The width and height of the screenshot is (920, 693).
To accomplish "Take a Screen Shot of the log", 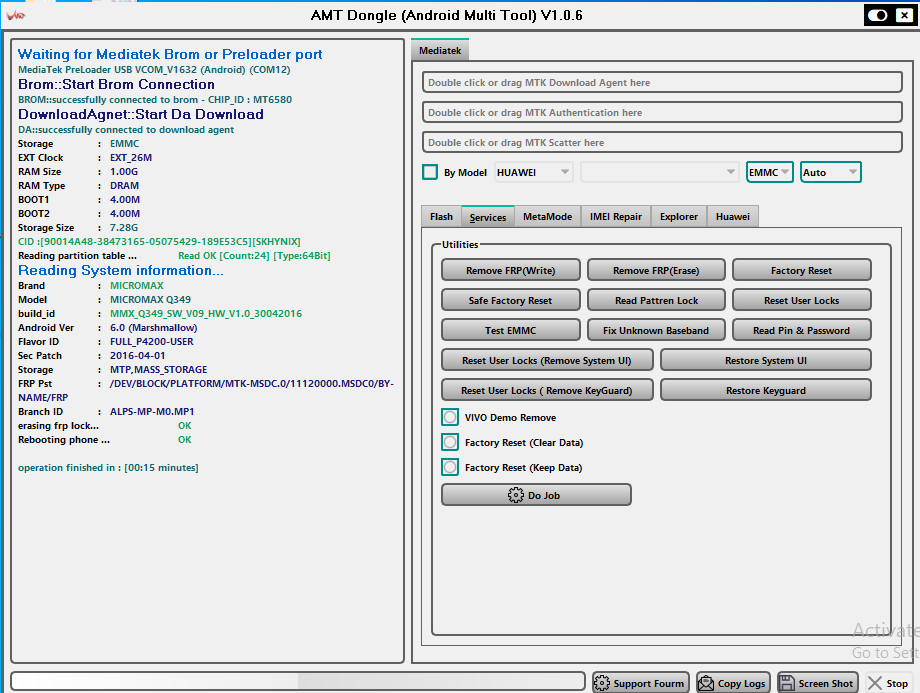I will click(817, 683).
